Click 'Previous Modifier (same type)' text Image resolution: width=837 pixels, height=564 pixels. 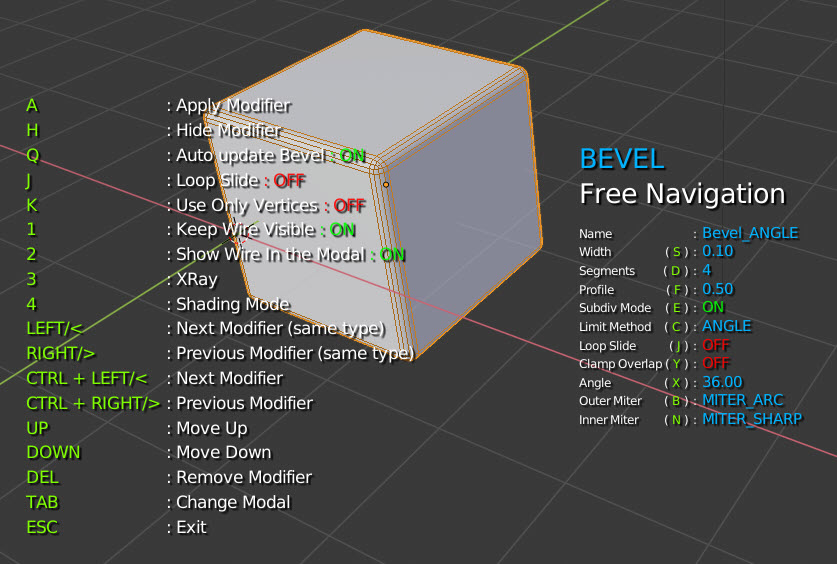(x=295, y=353)
